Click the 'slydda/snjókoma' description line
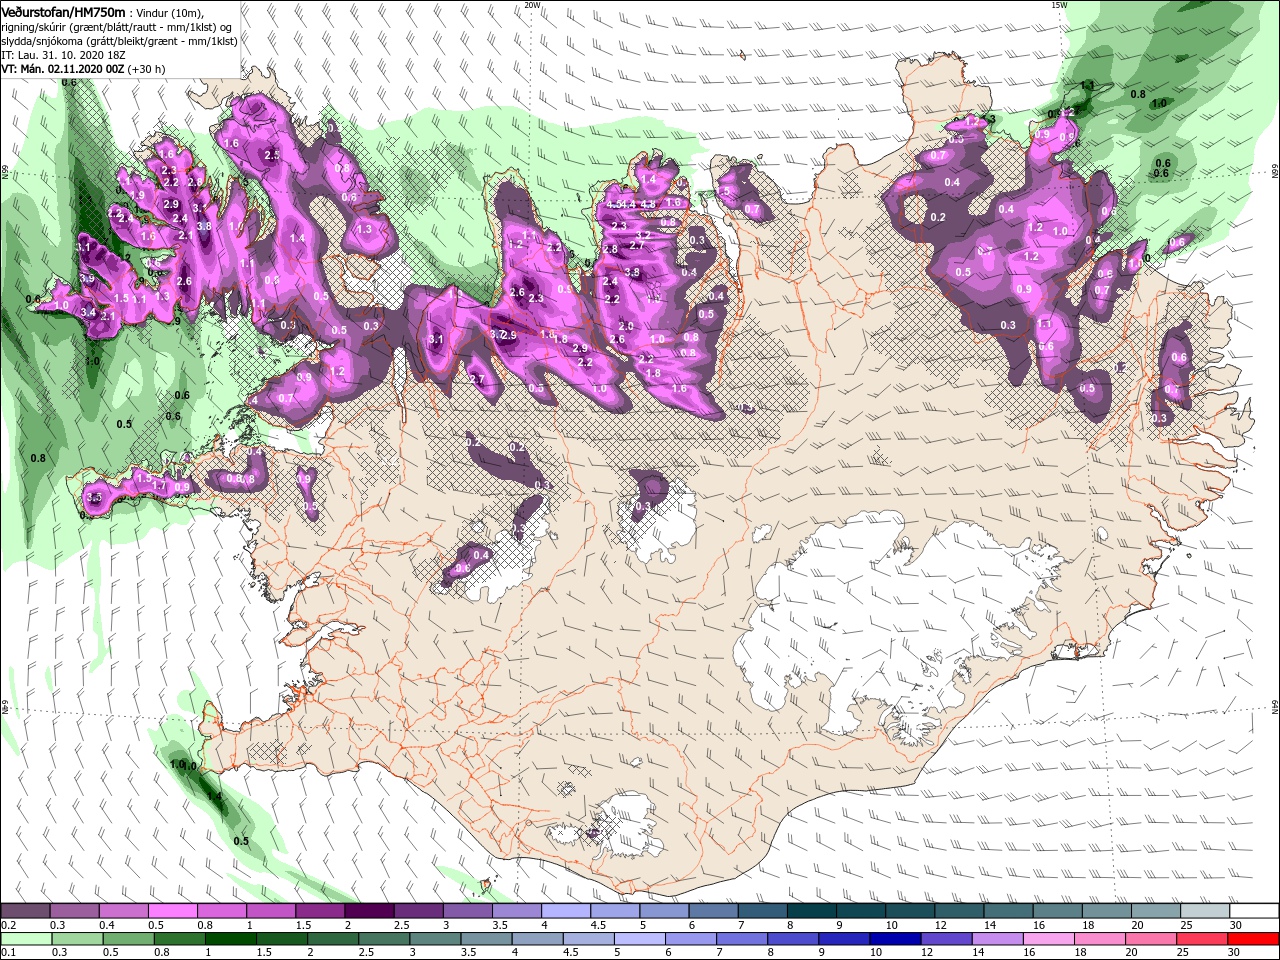1280x960 pixels. [119, 41]
